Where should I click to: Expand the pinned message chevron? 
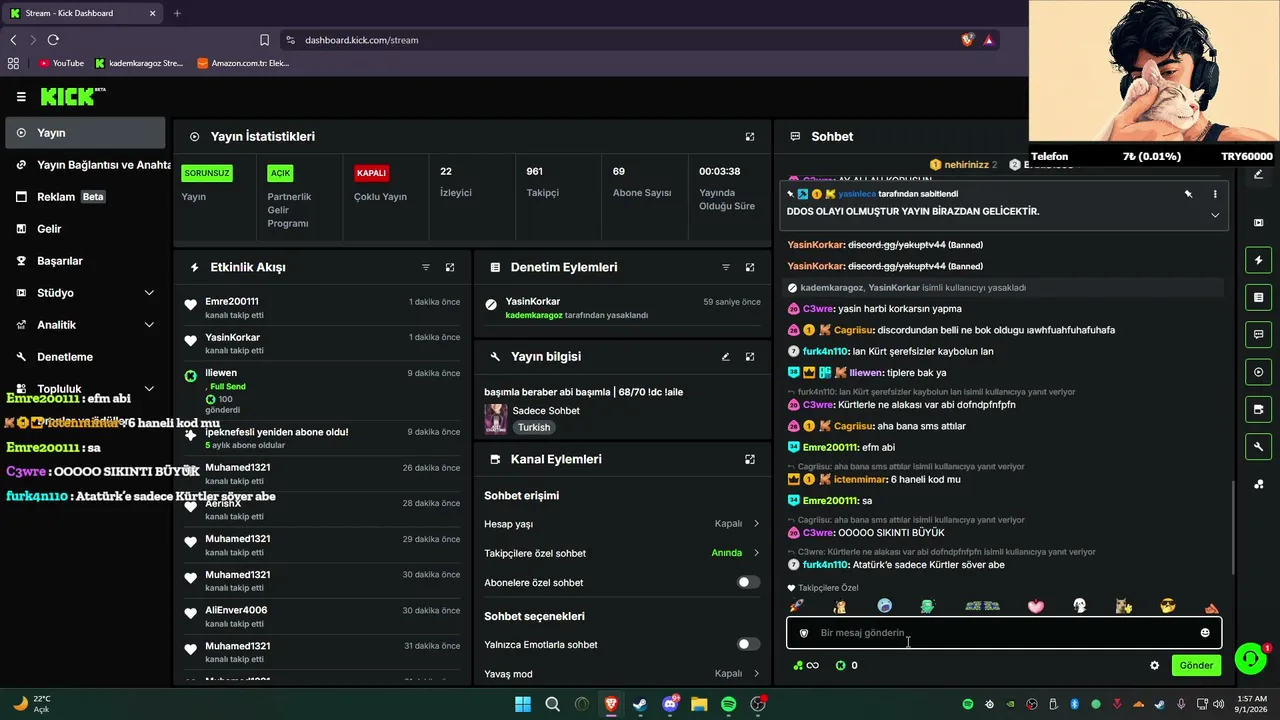point(1215,215)
